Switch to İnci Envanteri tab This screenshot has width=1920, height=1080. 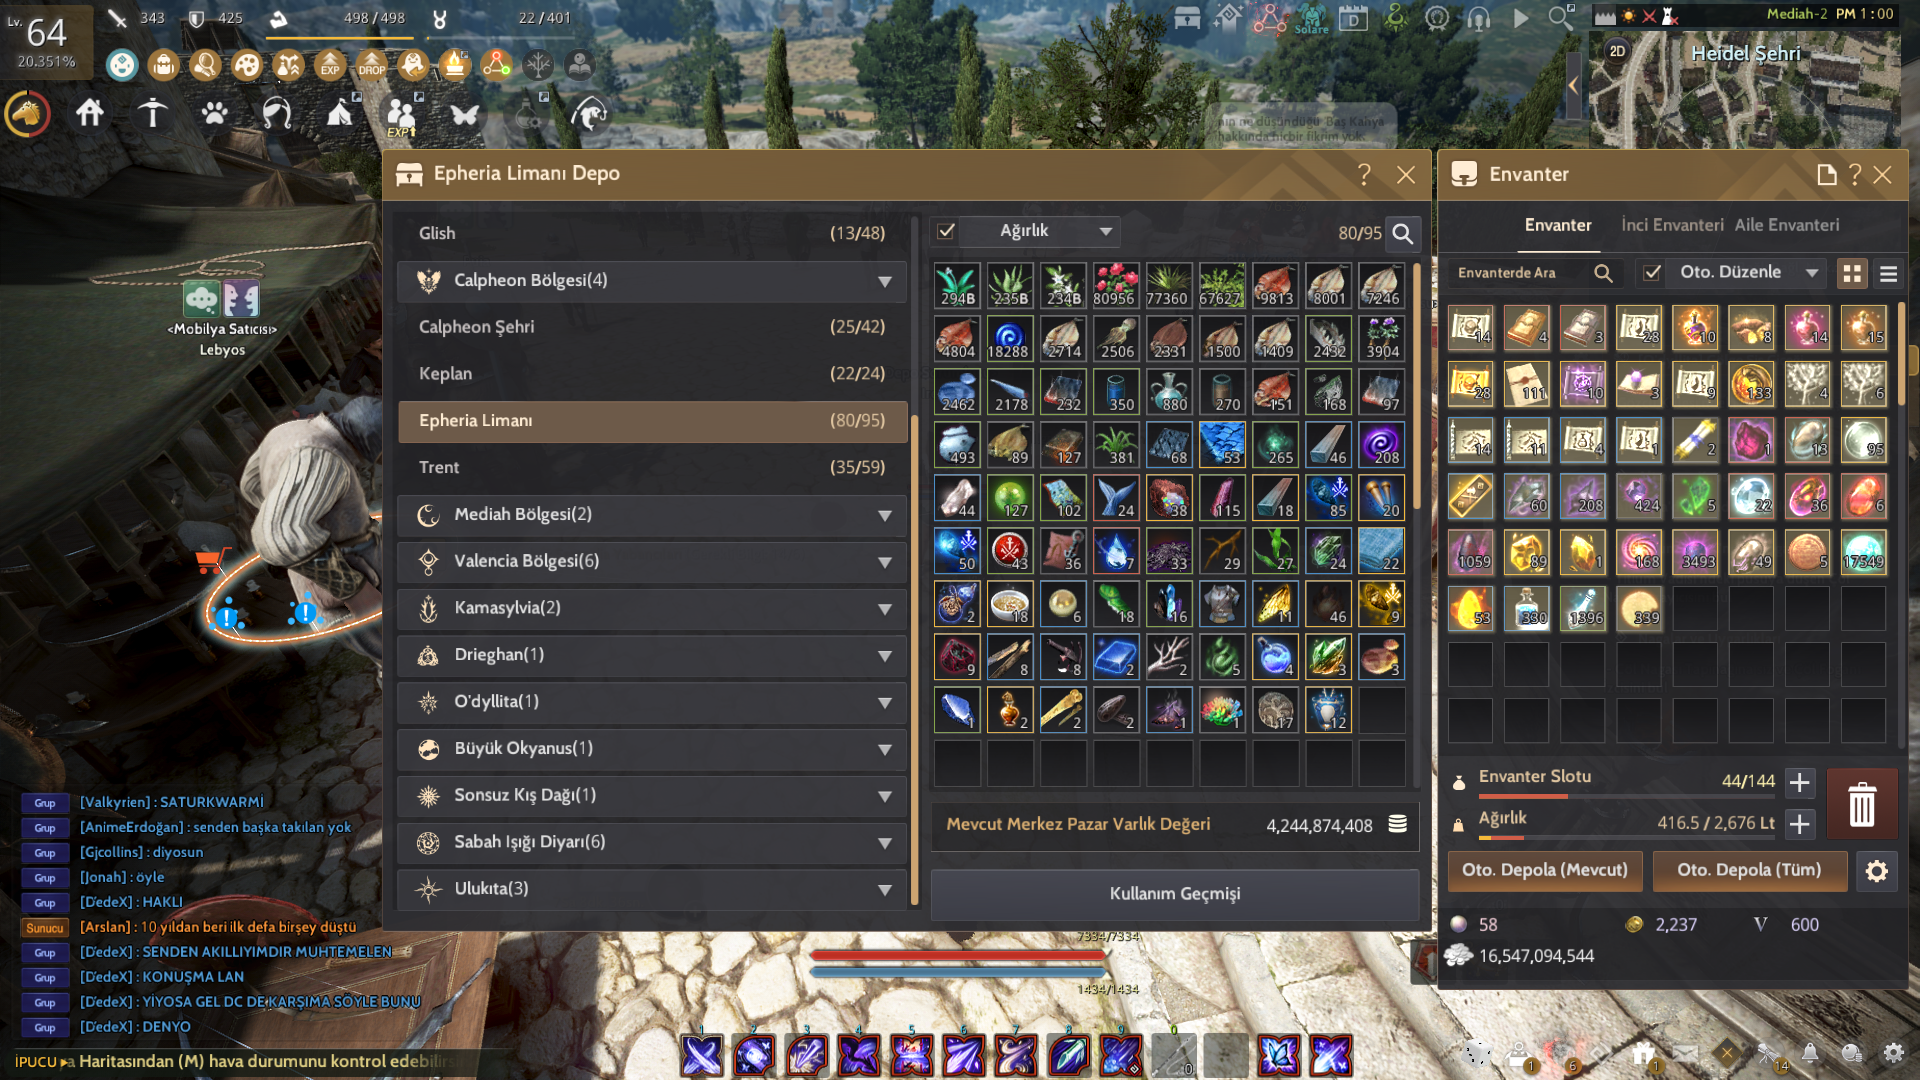coord(1672,225)
